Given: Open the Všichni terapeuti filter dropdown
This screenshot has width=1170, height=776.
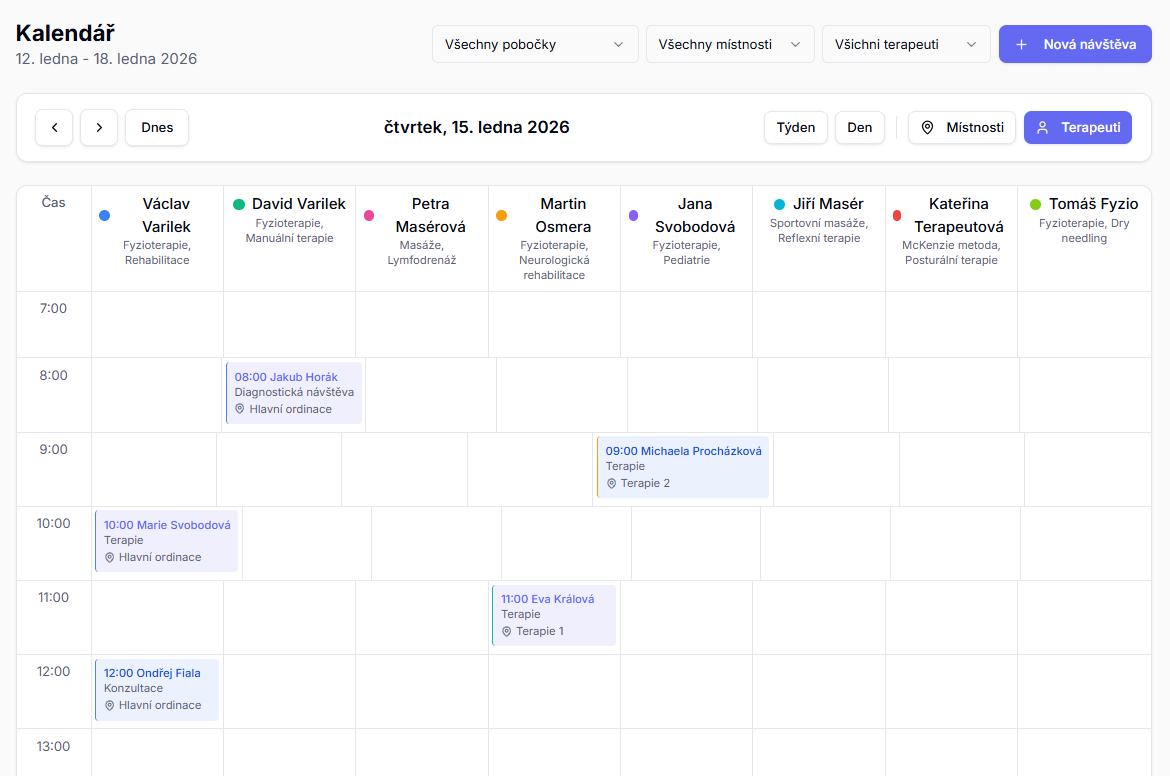Looking at the screenshot, I should [x=905, y=45].
